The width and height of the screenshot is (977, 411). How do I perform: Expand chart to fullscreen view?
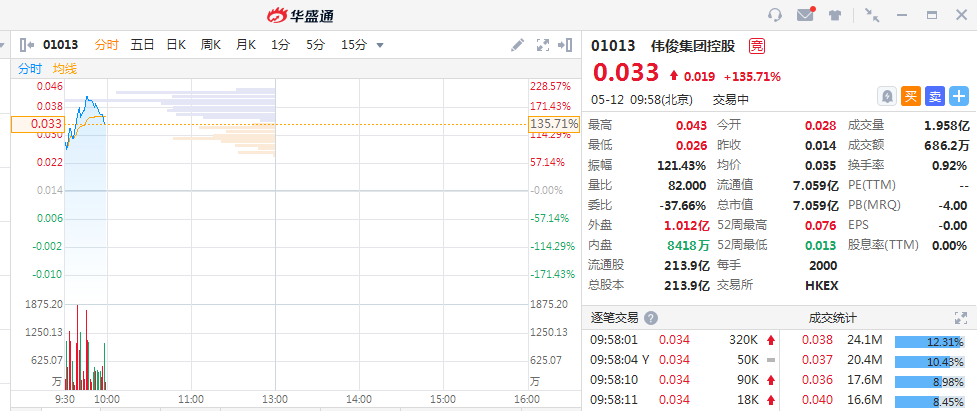544,45
